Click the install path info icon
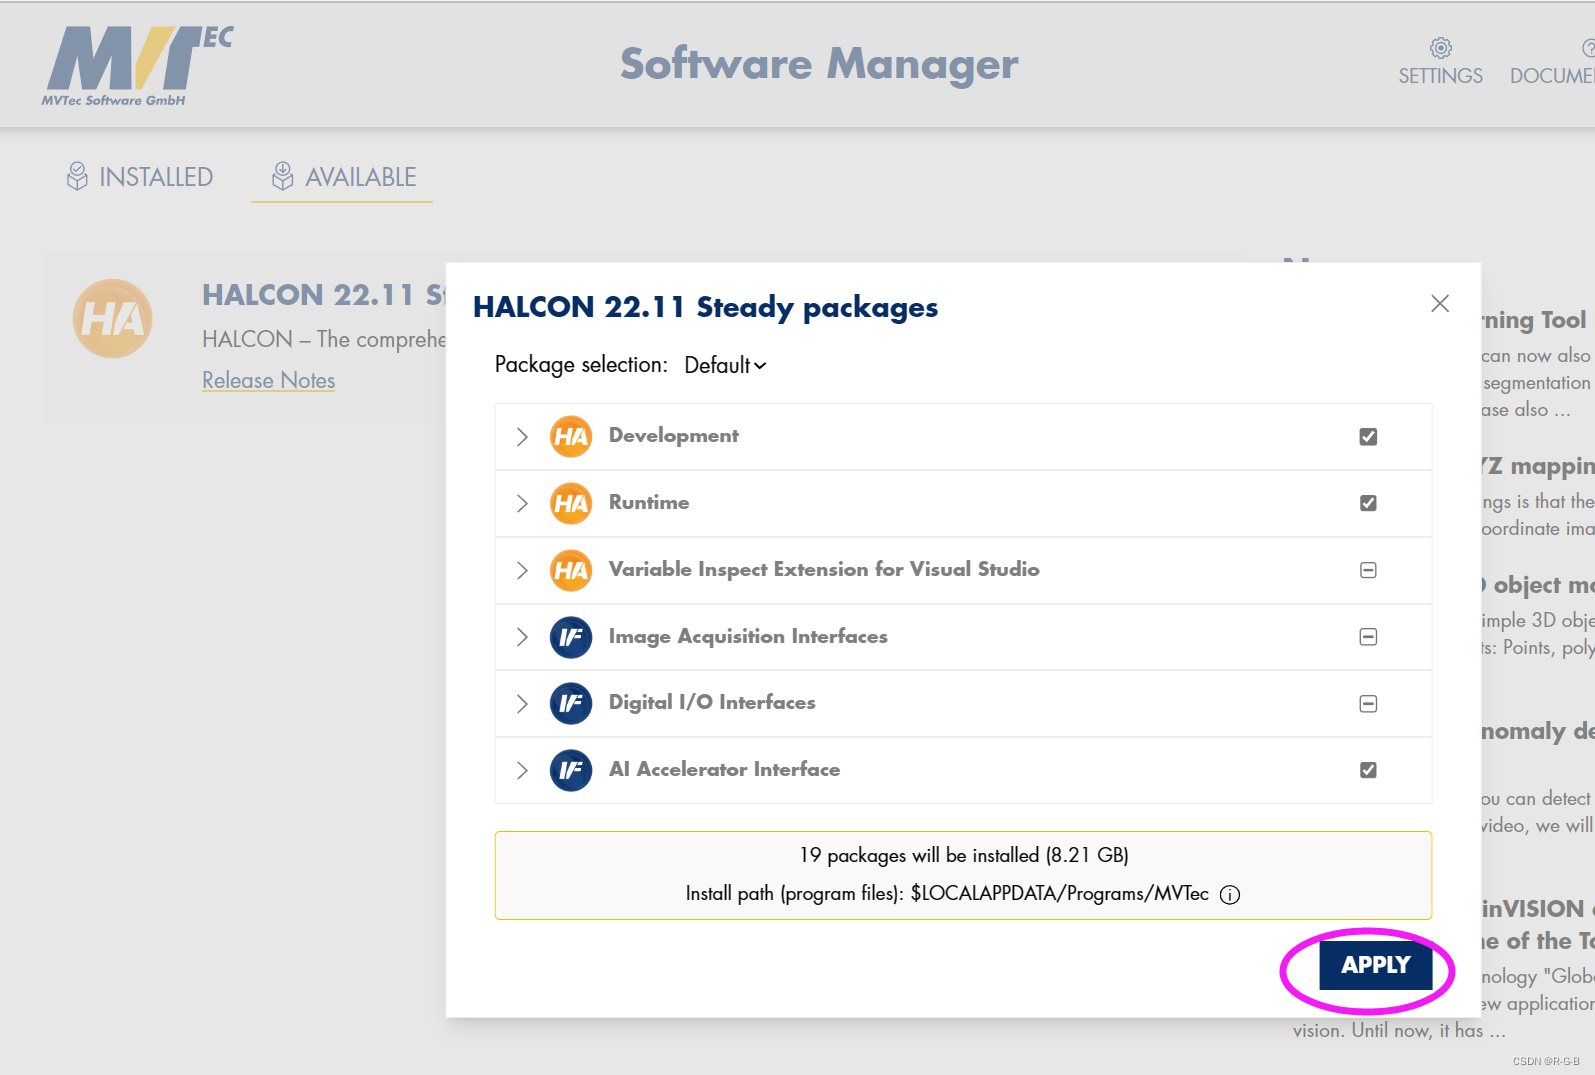 pyautogui.click(x=1230, y=895)
